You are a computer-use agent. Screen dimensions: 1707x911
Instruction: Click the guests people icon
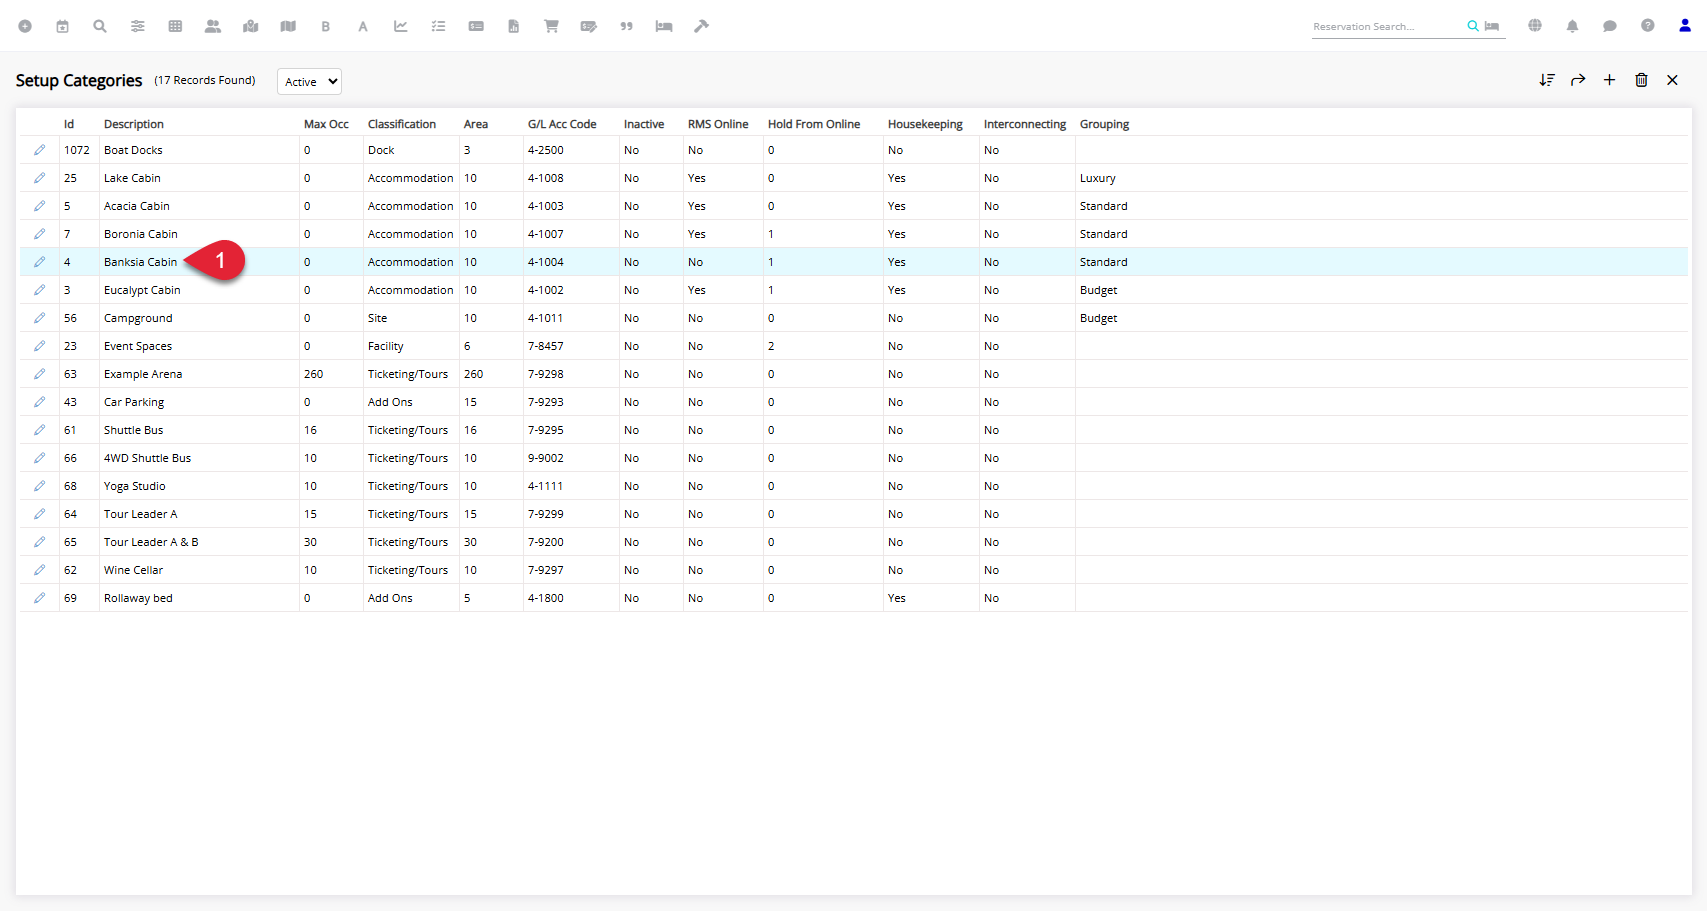(x=213, y=26)
